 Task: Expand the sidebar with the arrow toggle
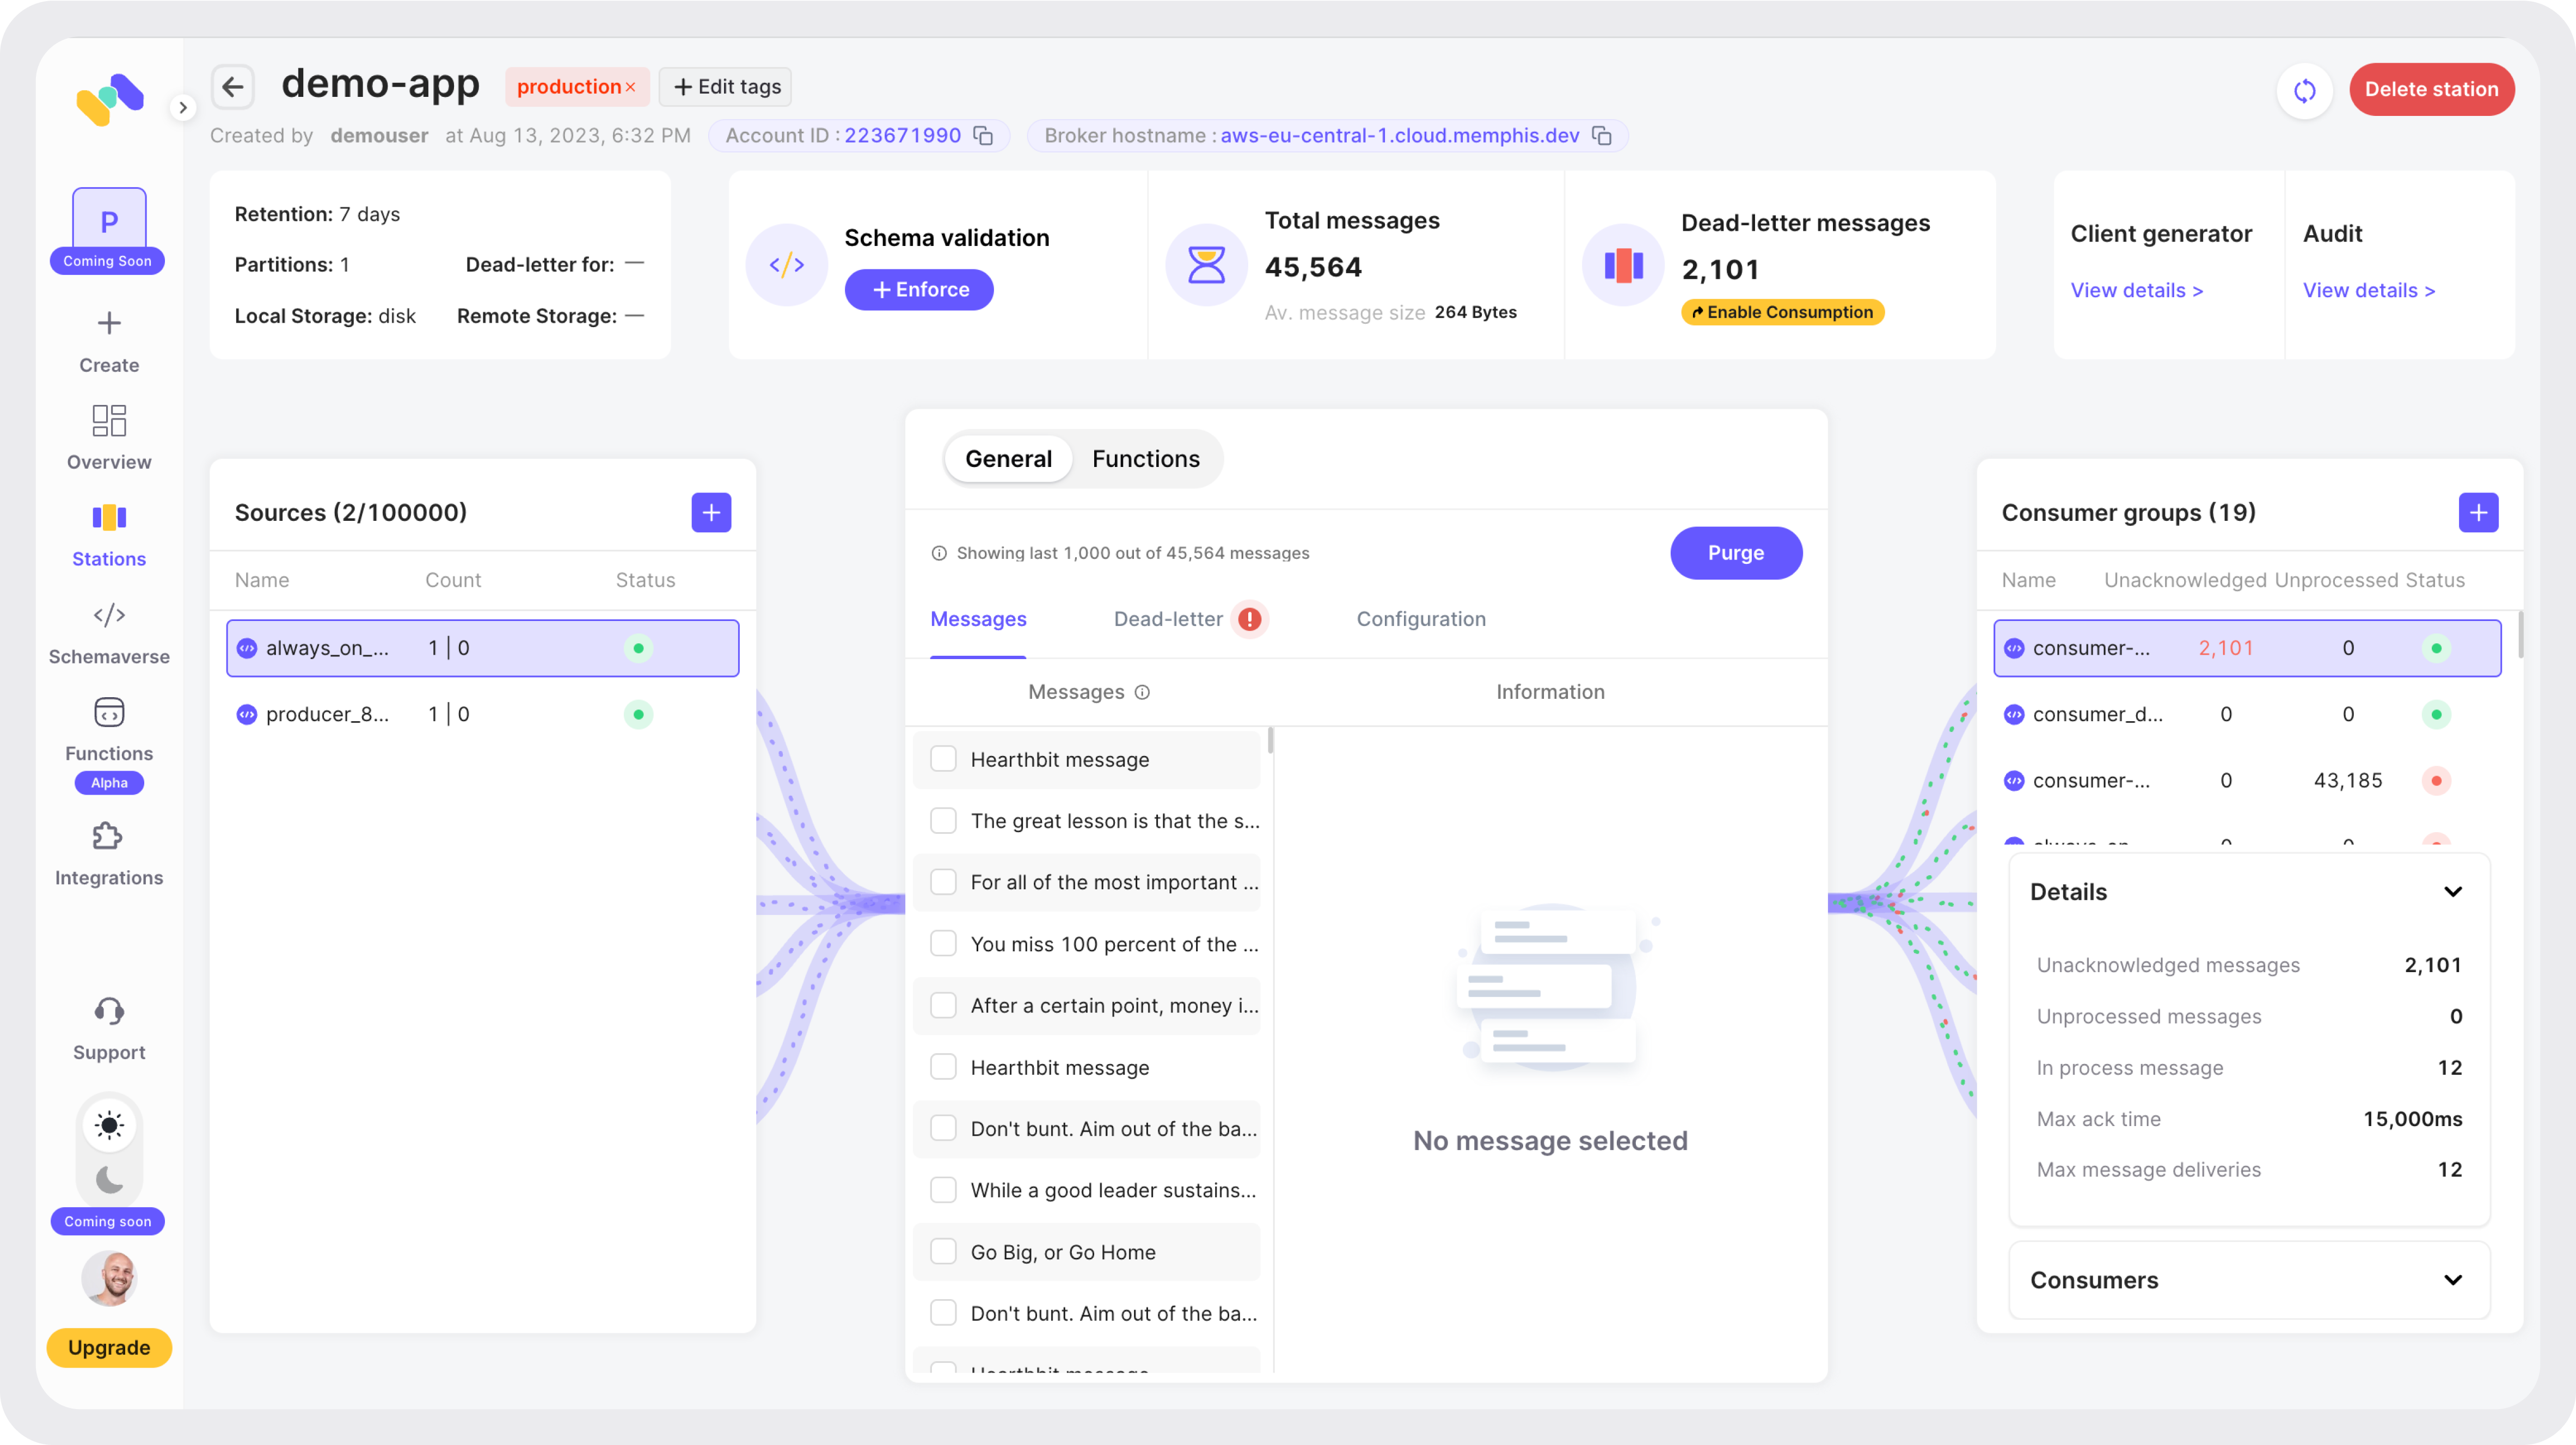182,107
